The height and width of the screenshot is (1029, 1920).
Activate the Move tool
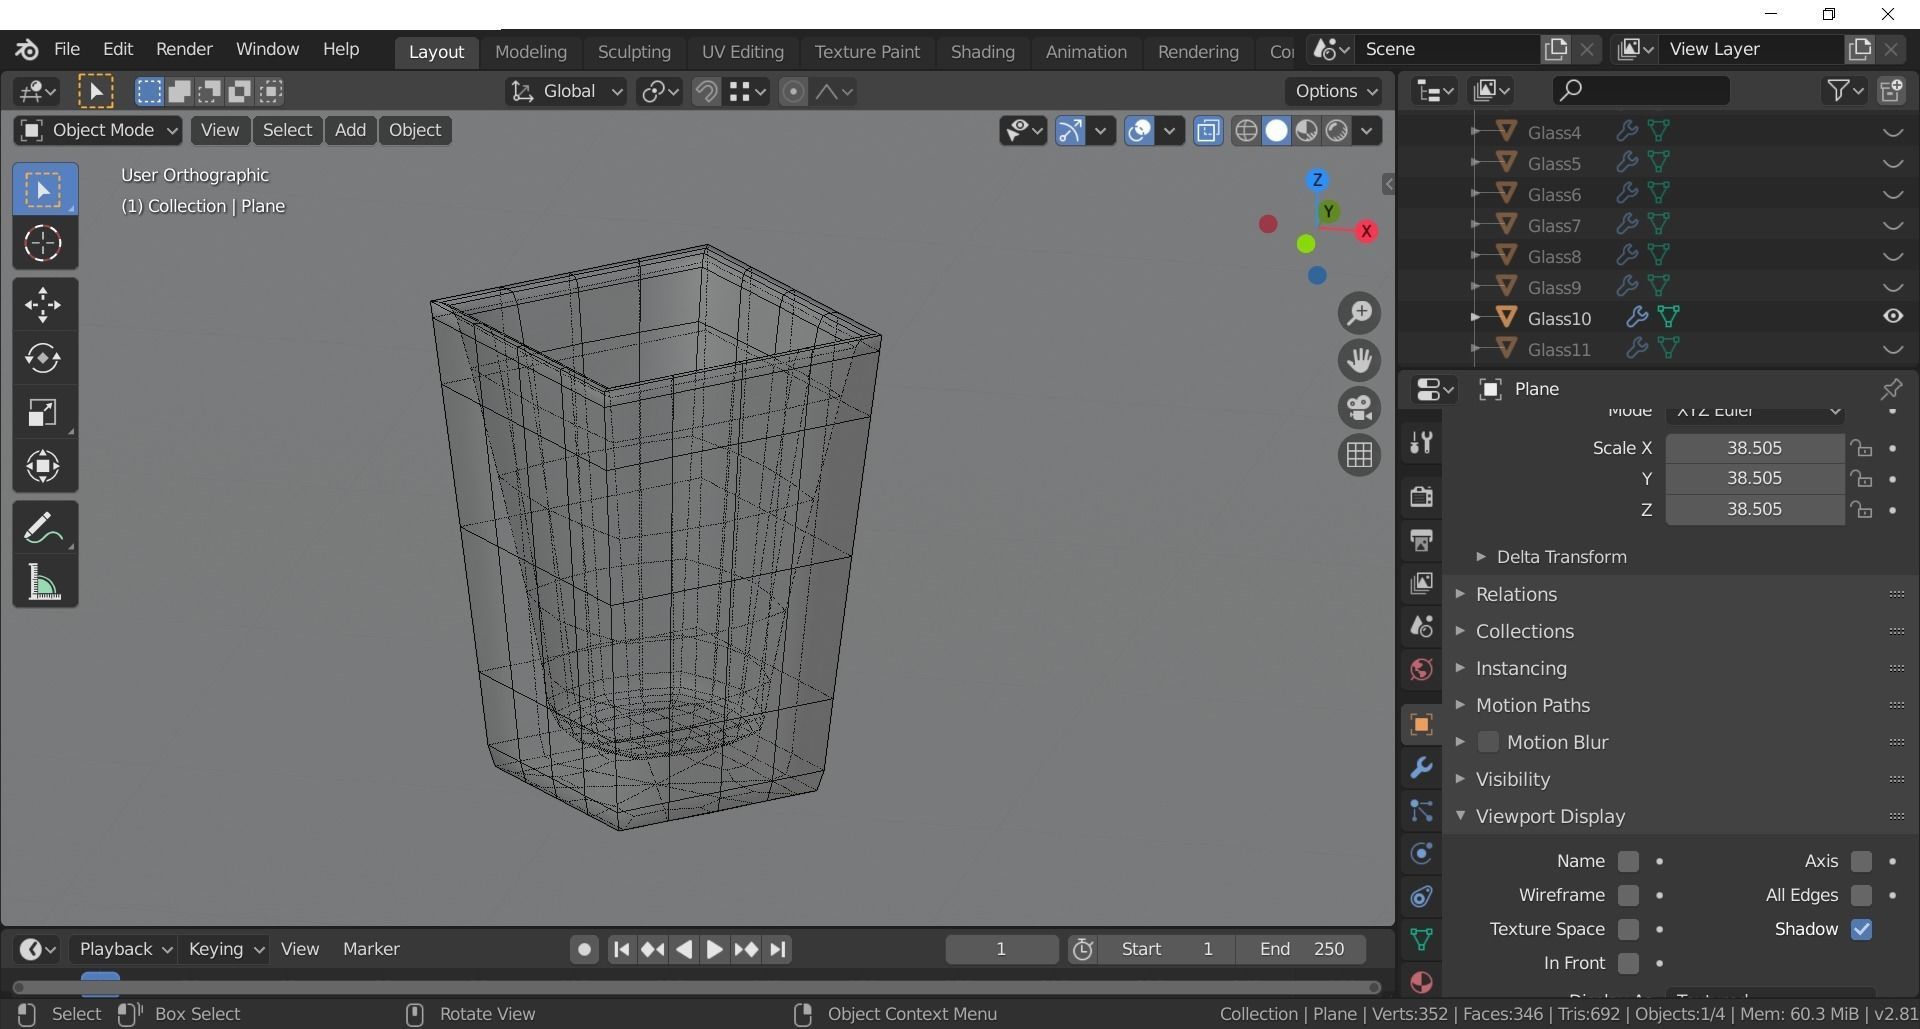coord(43,305)
